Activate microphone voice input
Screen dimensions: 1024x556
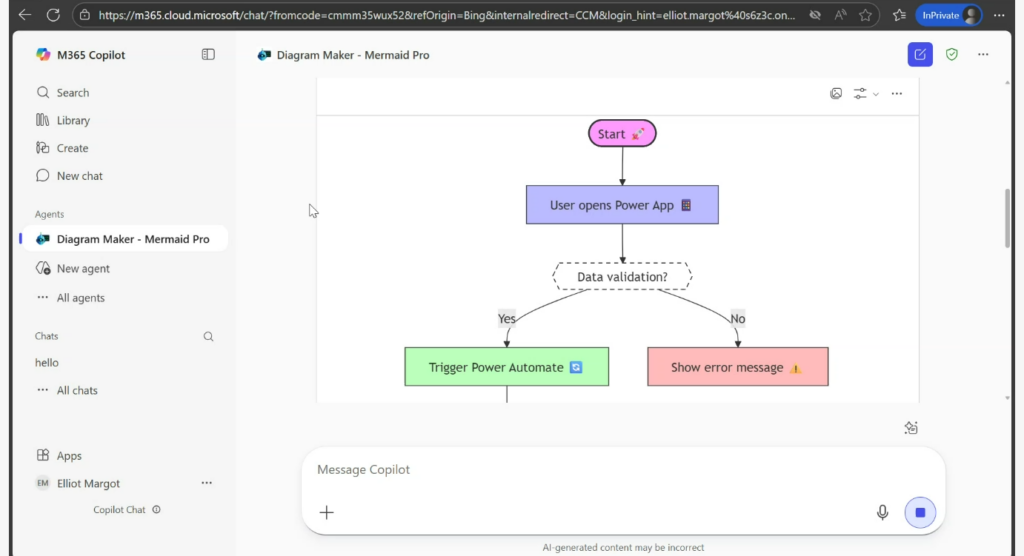(x=882, y=513)
